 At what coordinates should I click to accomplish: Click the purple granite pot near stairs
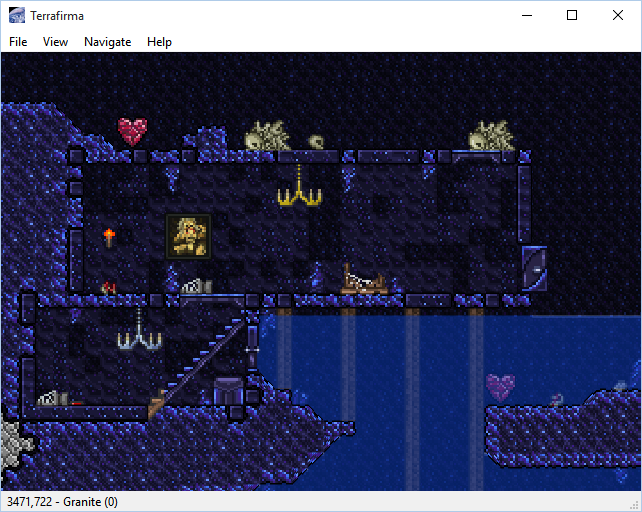click(229, 390)
